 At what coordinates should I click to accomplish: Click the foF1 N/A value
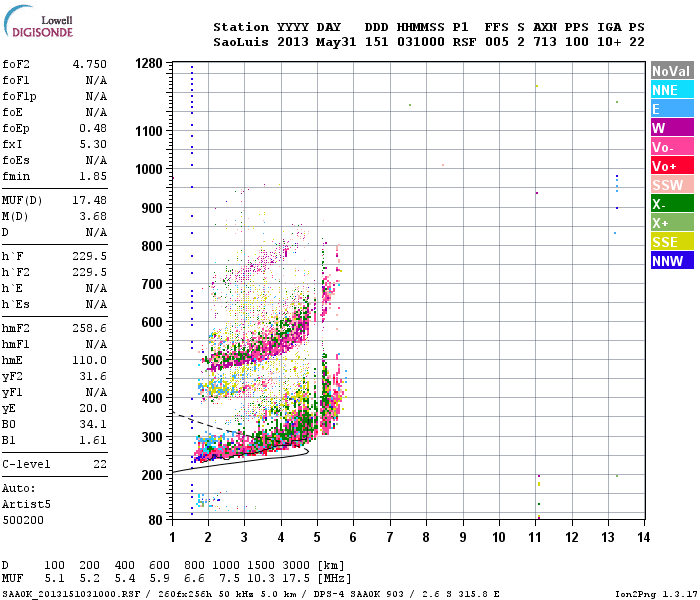pos(96,80)
